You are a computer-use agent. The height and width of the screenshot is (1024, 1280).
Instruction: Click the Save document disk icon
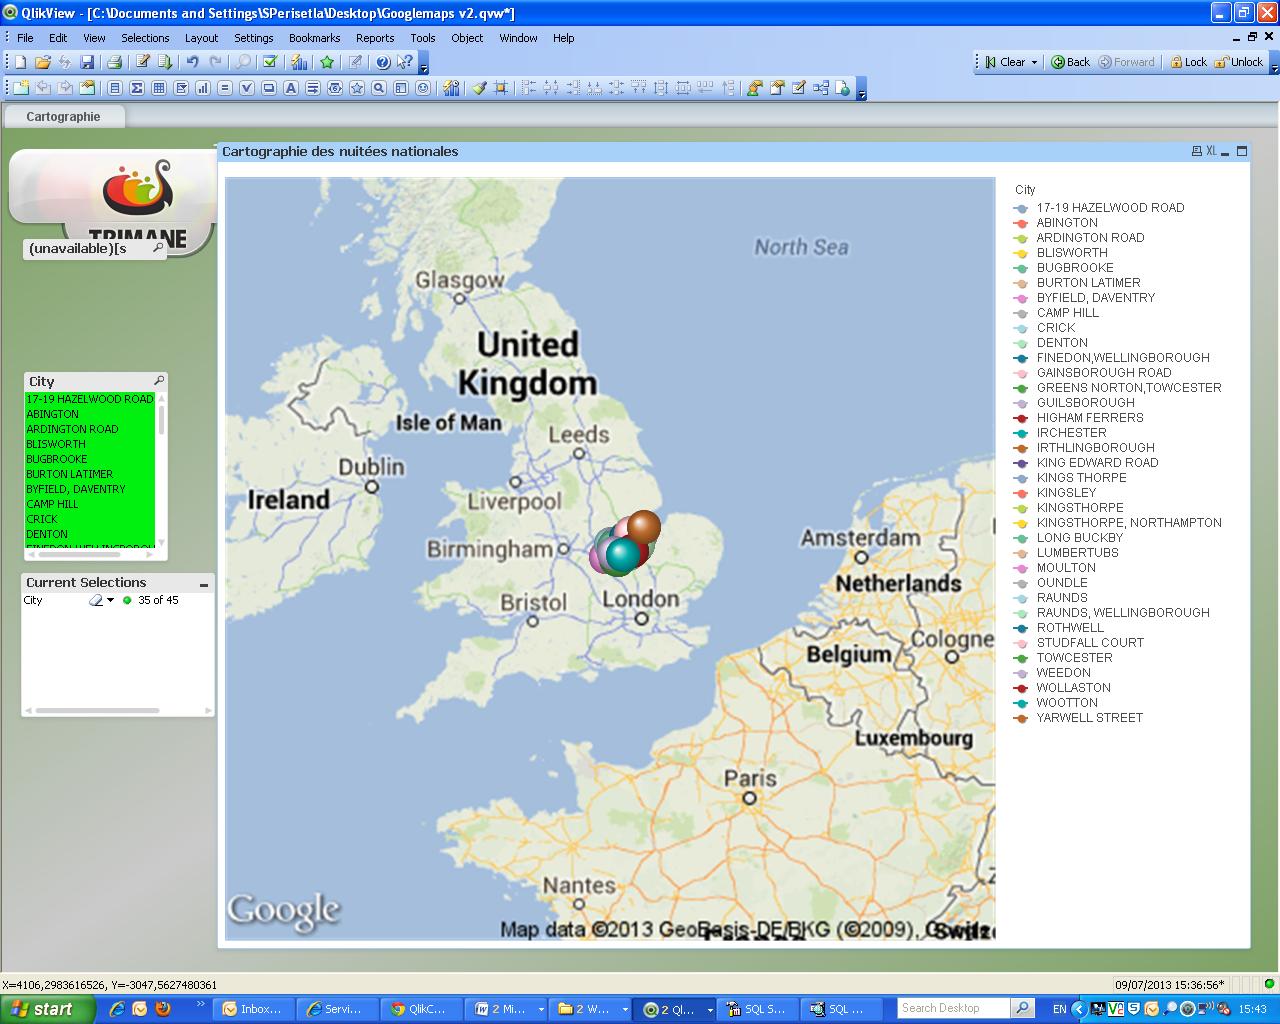click(x=88, y=62)
